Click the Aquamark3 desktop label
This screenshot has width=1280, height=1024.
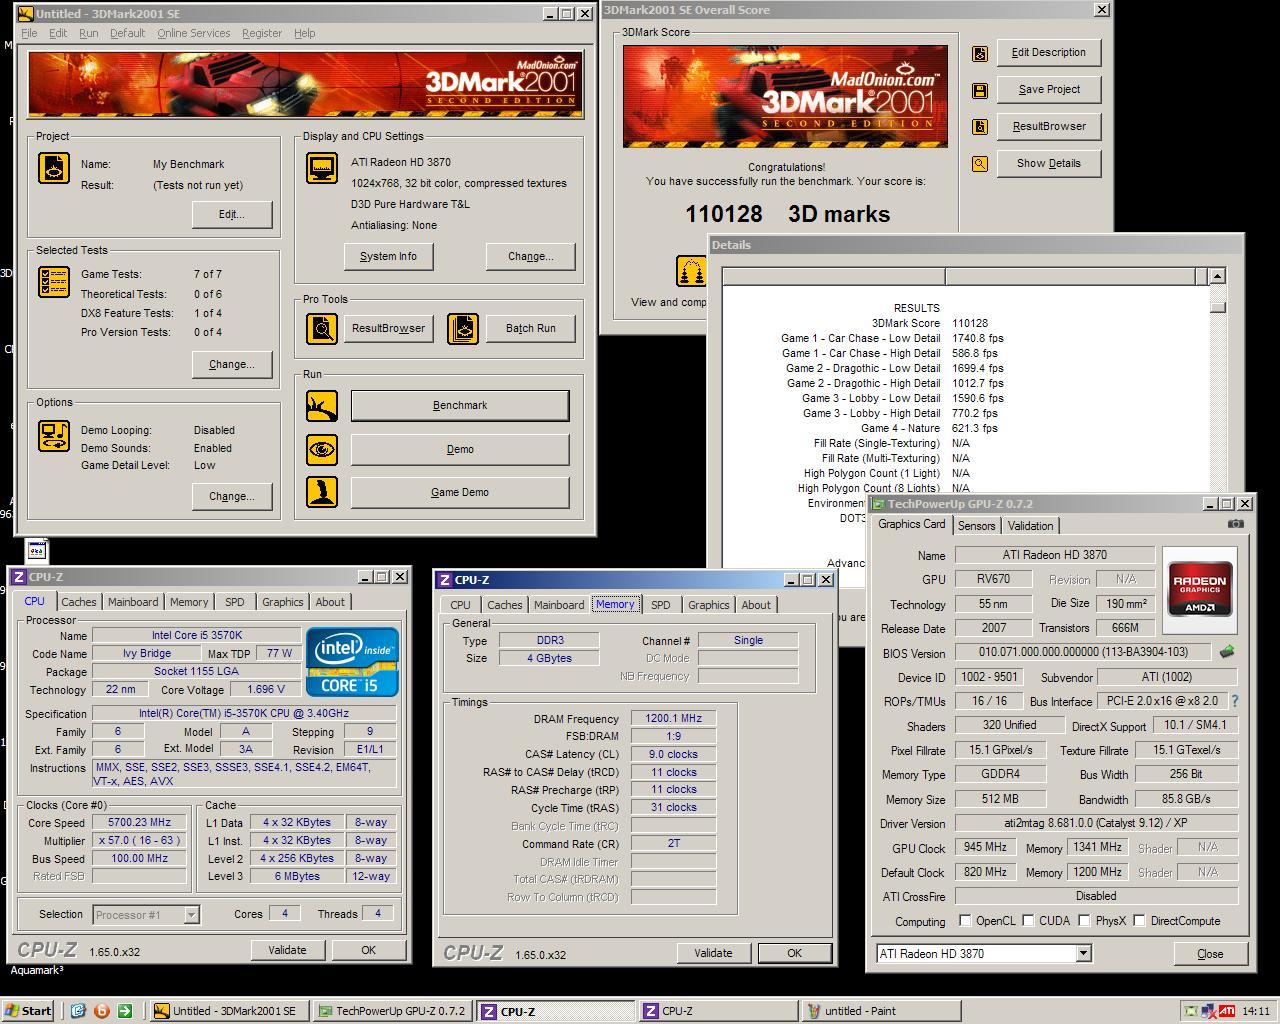[x=37, y=970]
